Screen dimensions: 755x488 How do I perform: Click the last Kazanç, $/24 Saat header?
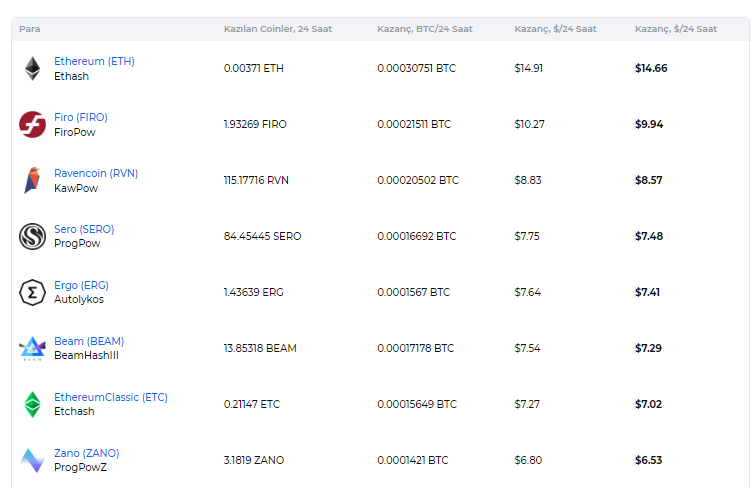[x=676, y=29]
